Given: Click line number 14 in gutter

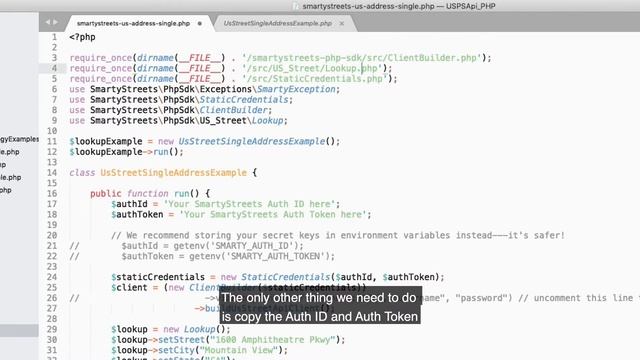Looking at the screenshot, I should click(x=51, y=173).
